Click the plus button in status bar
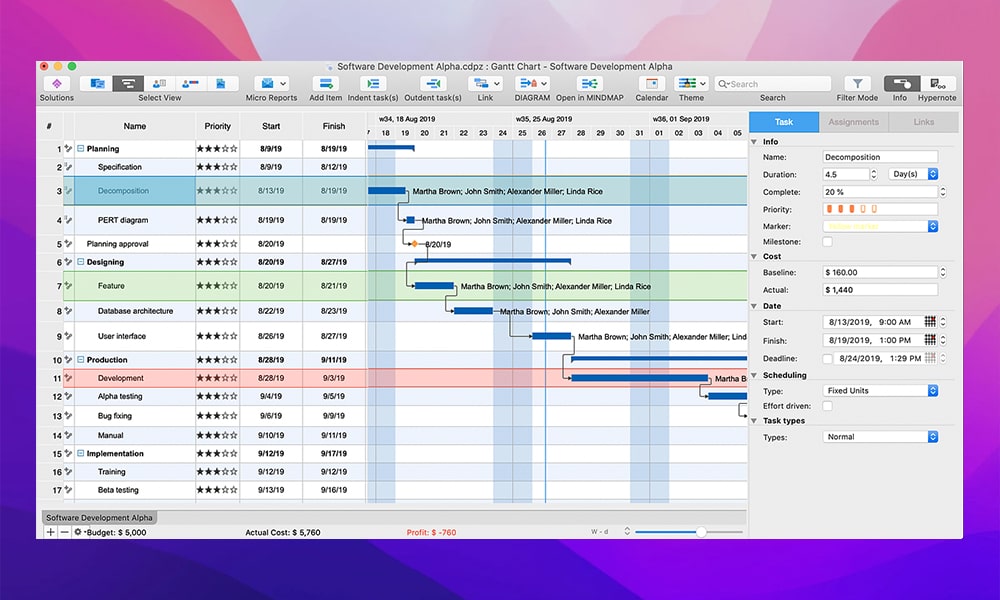1000x600 pixels. [51, 532]
